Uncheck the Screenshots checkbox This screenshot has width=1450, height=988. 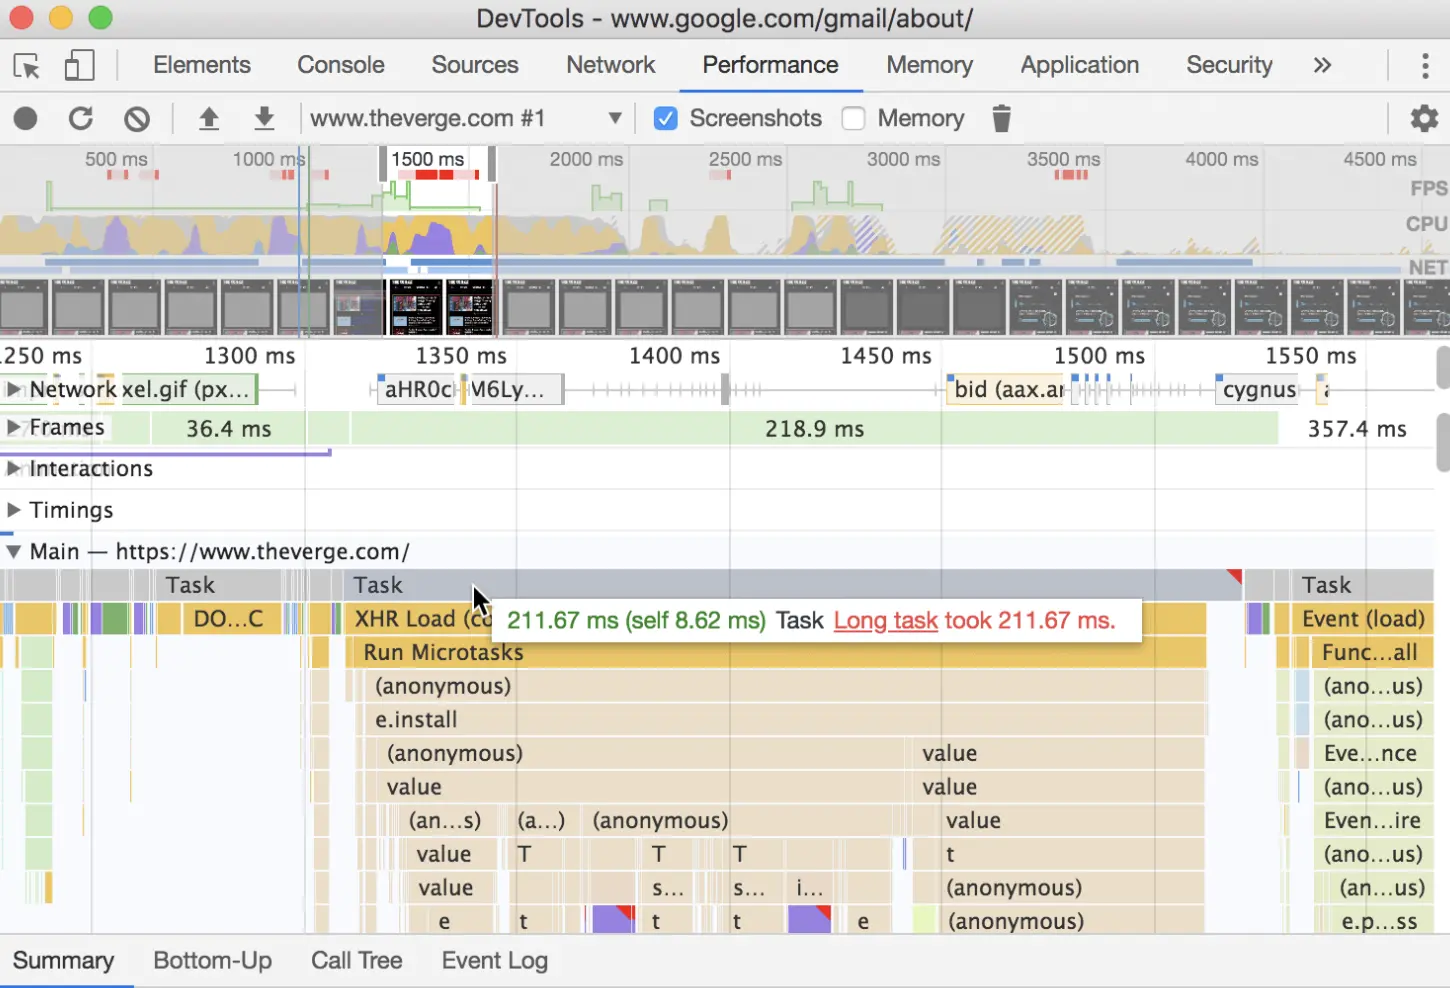pos(665,119)
